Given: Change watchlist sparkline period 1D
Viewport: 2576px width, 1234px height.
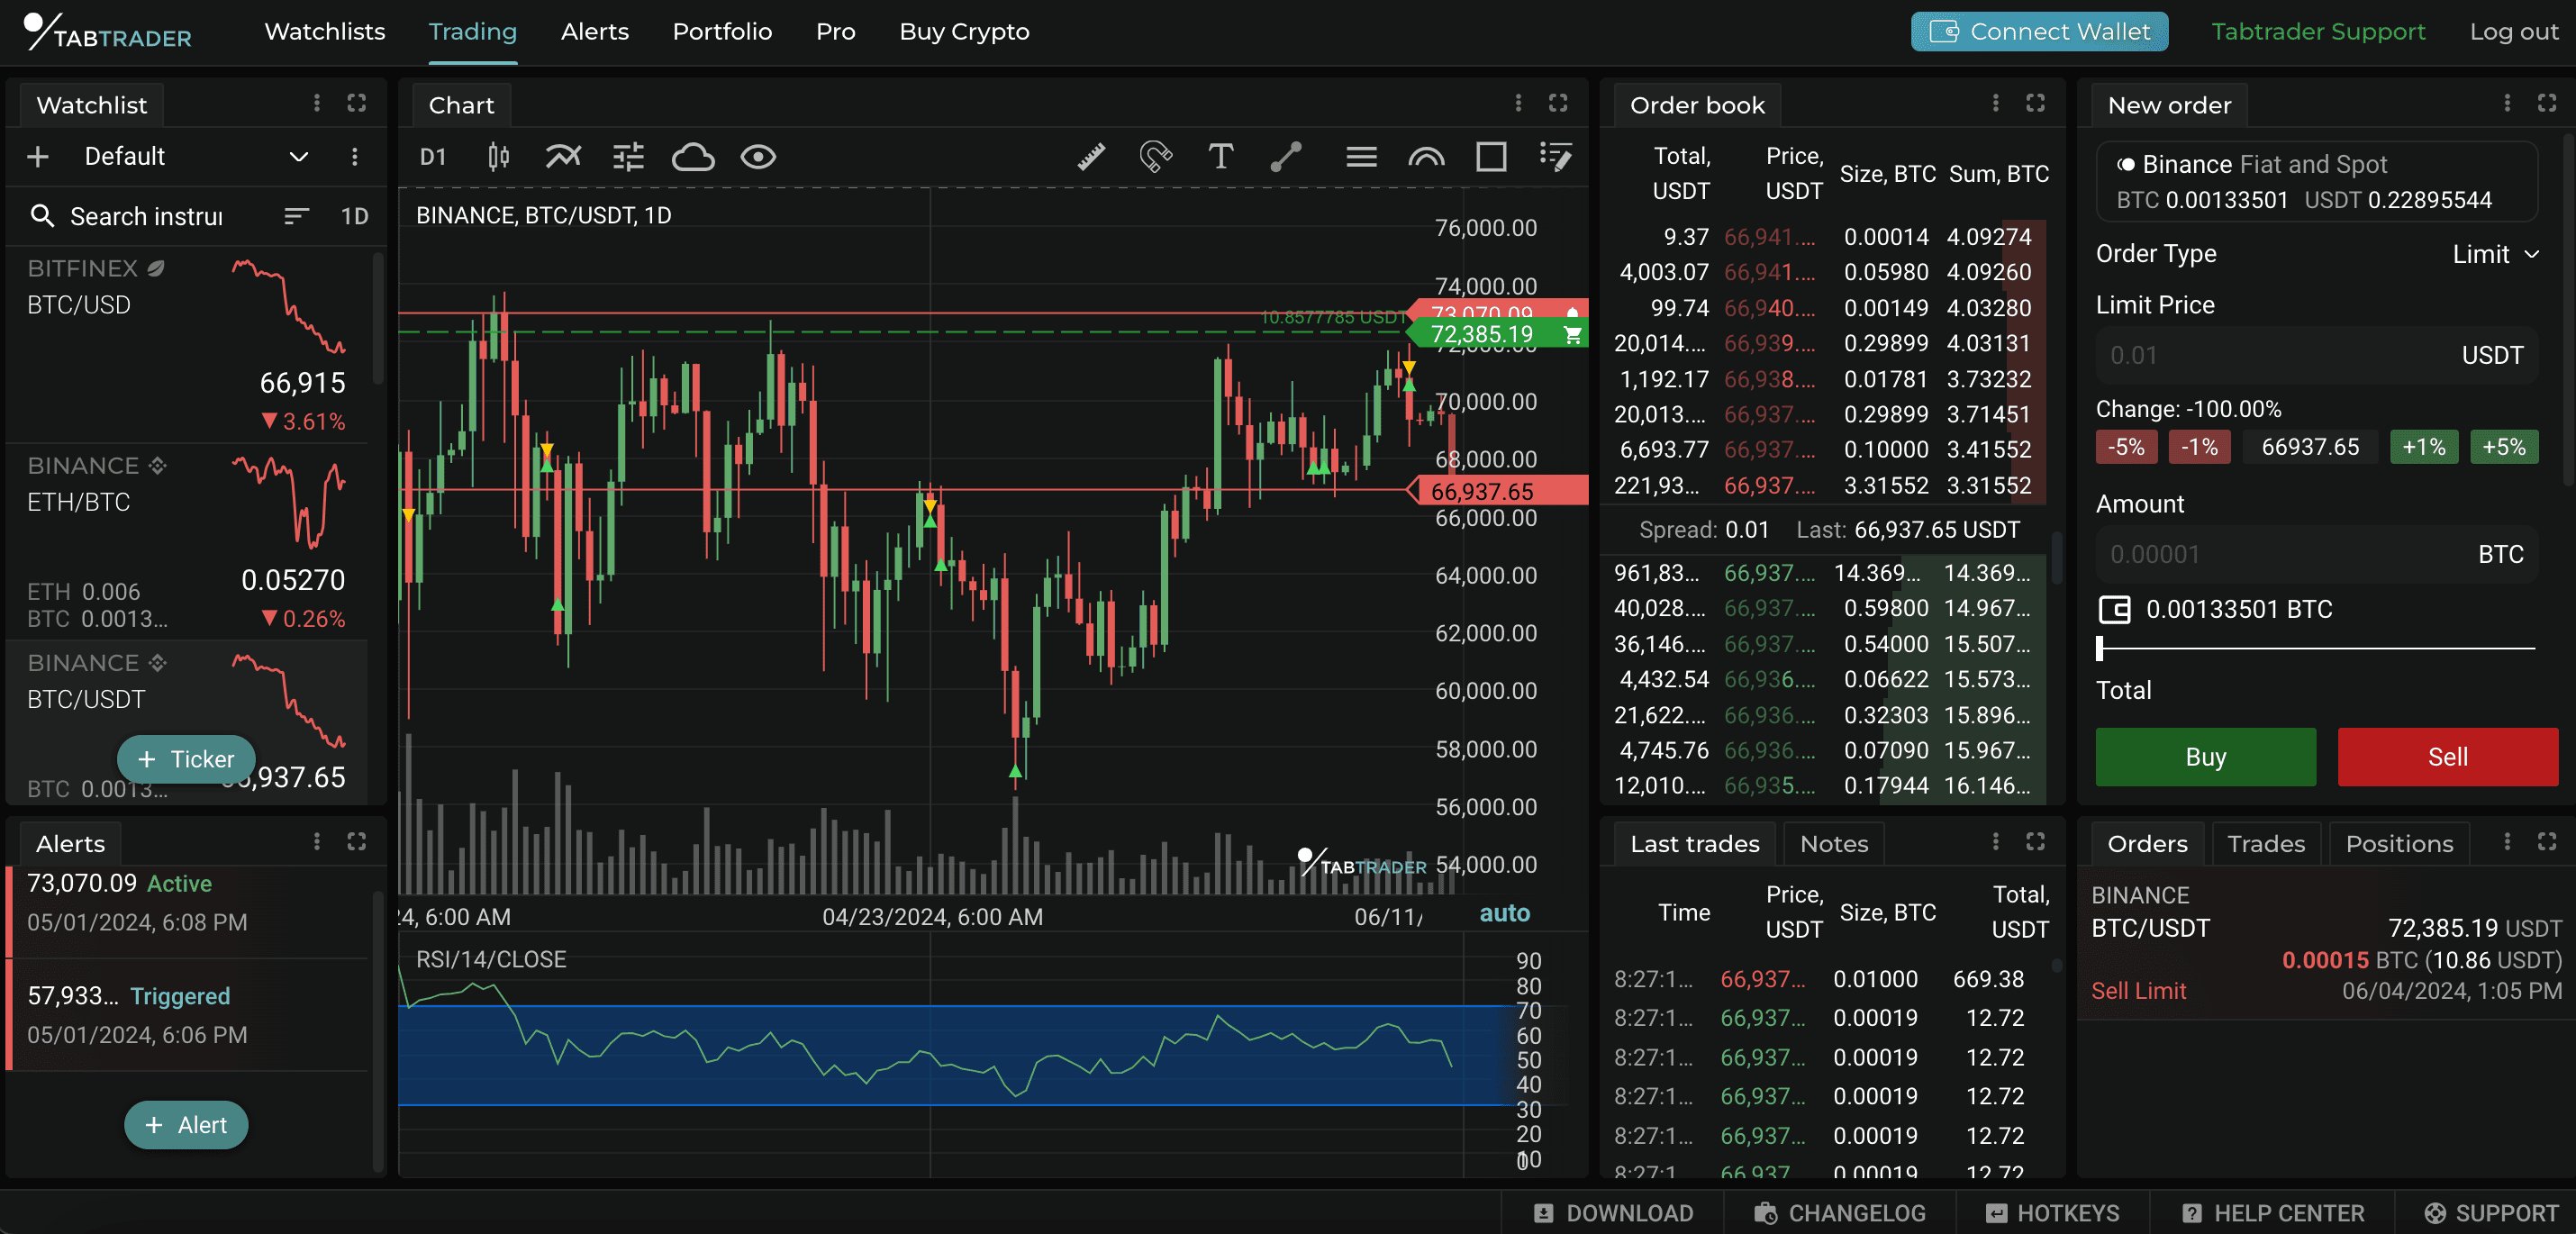Looking at the screenshot, I should point(355,216).
